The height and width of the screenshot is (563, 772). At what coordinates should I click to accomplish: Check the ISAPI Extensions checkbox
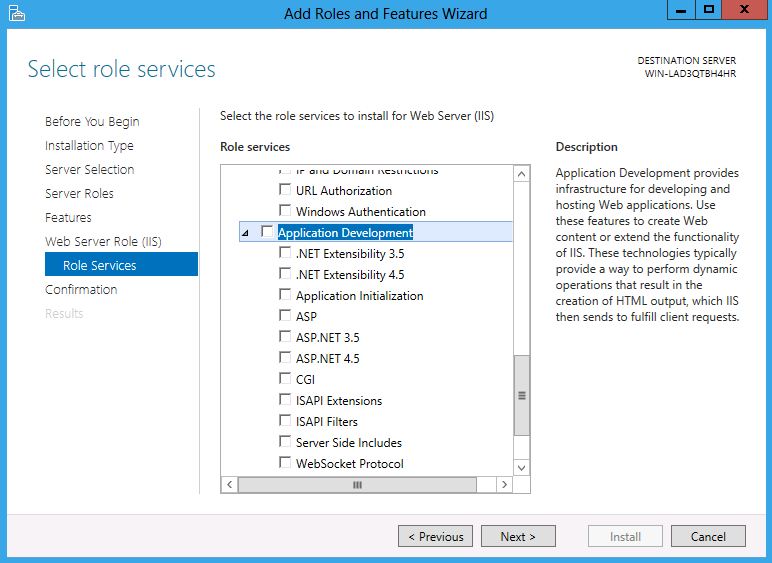(x=285, y=400)
